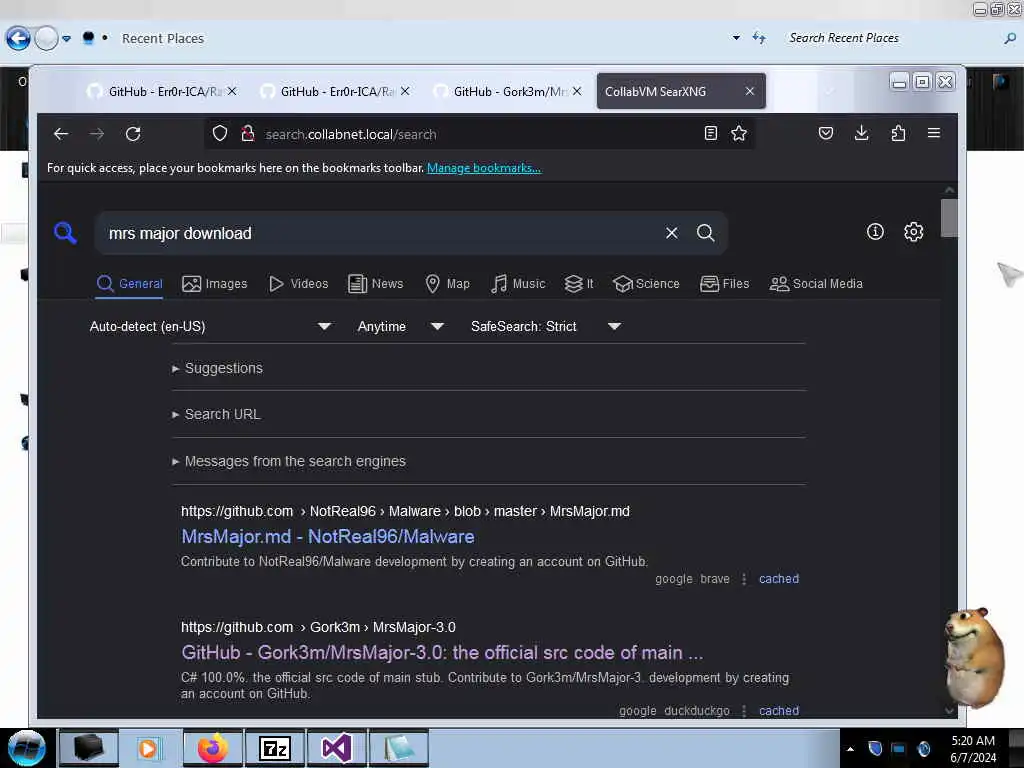Open SafeSearch Strict dropdown
Image resolution: width=1024 pixels, height=768 pixels.
click(546, 326)
